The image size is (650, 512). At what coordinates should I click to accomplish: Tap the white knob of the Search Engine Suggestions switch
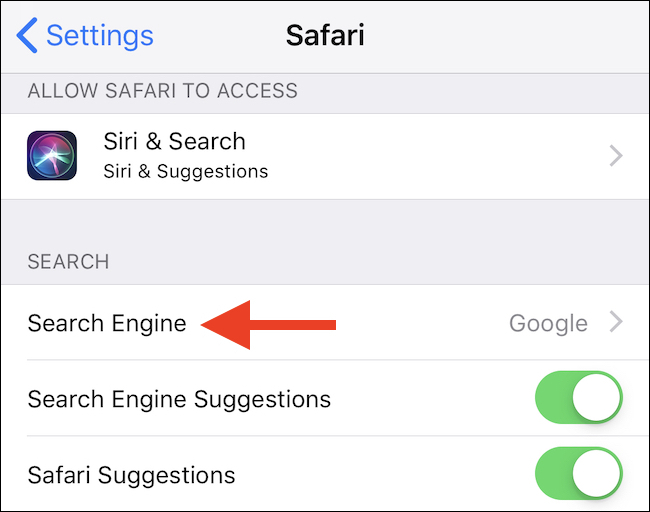pos(597,397)
